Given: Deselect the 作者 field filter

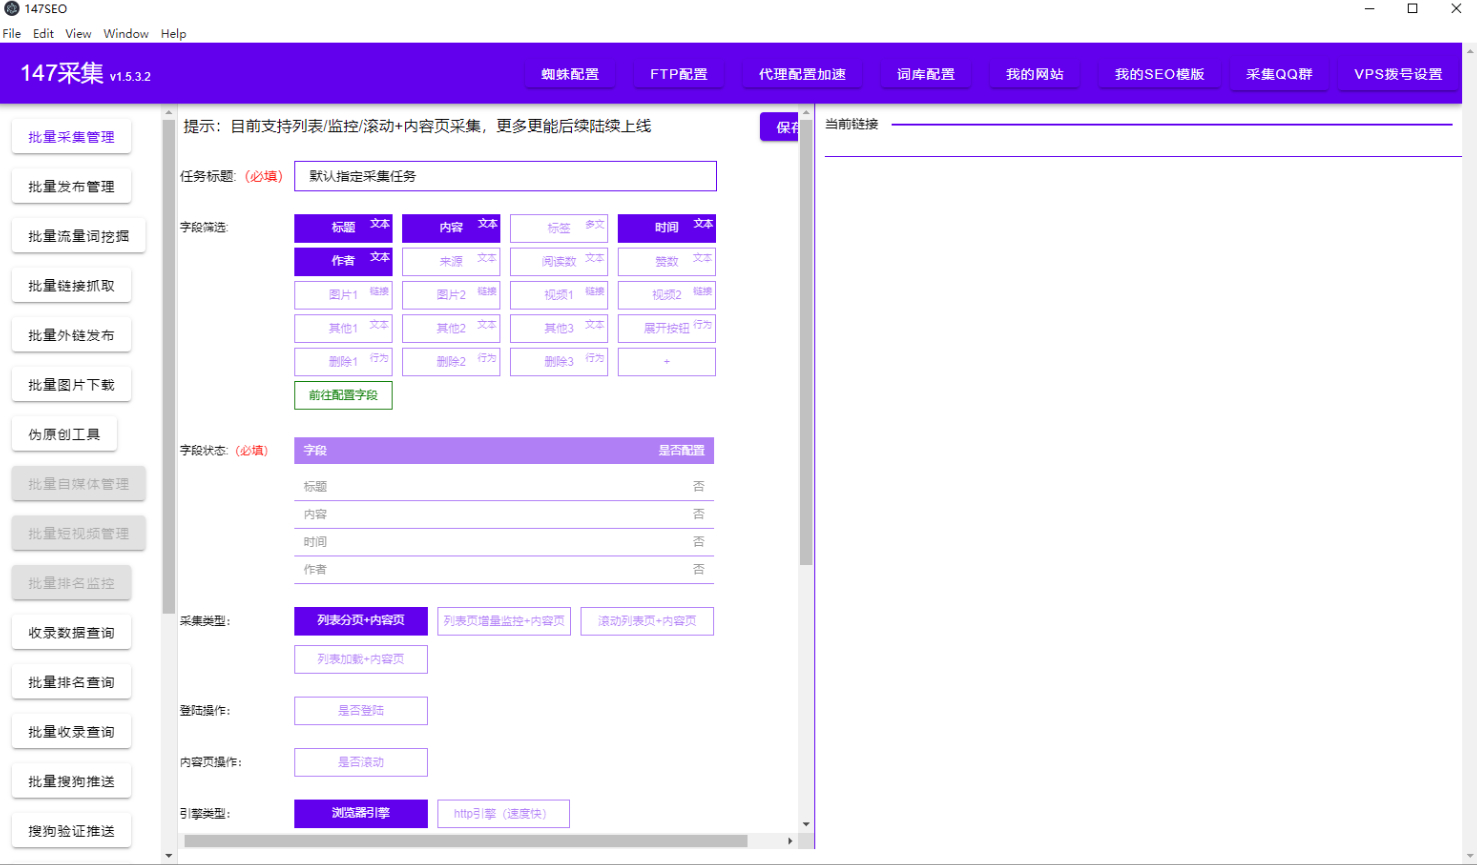Looking at the screenshot, I should click(x=343, y=262).
